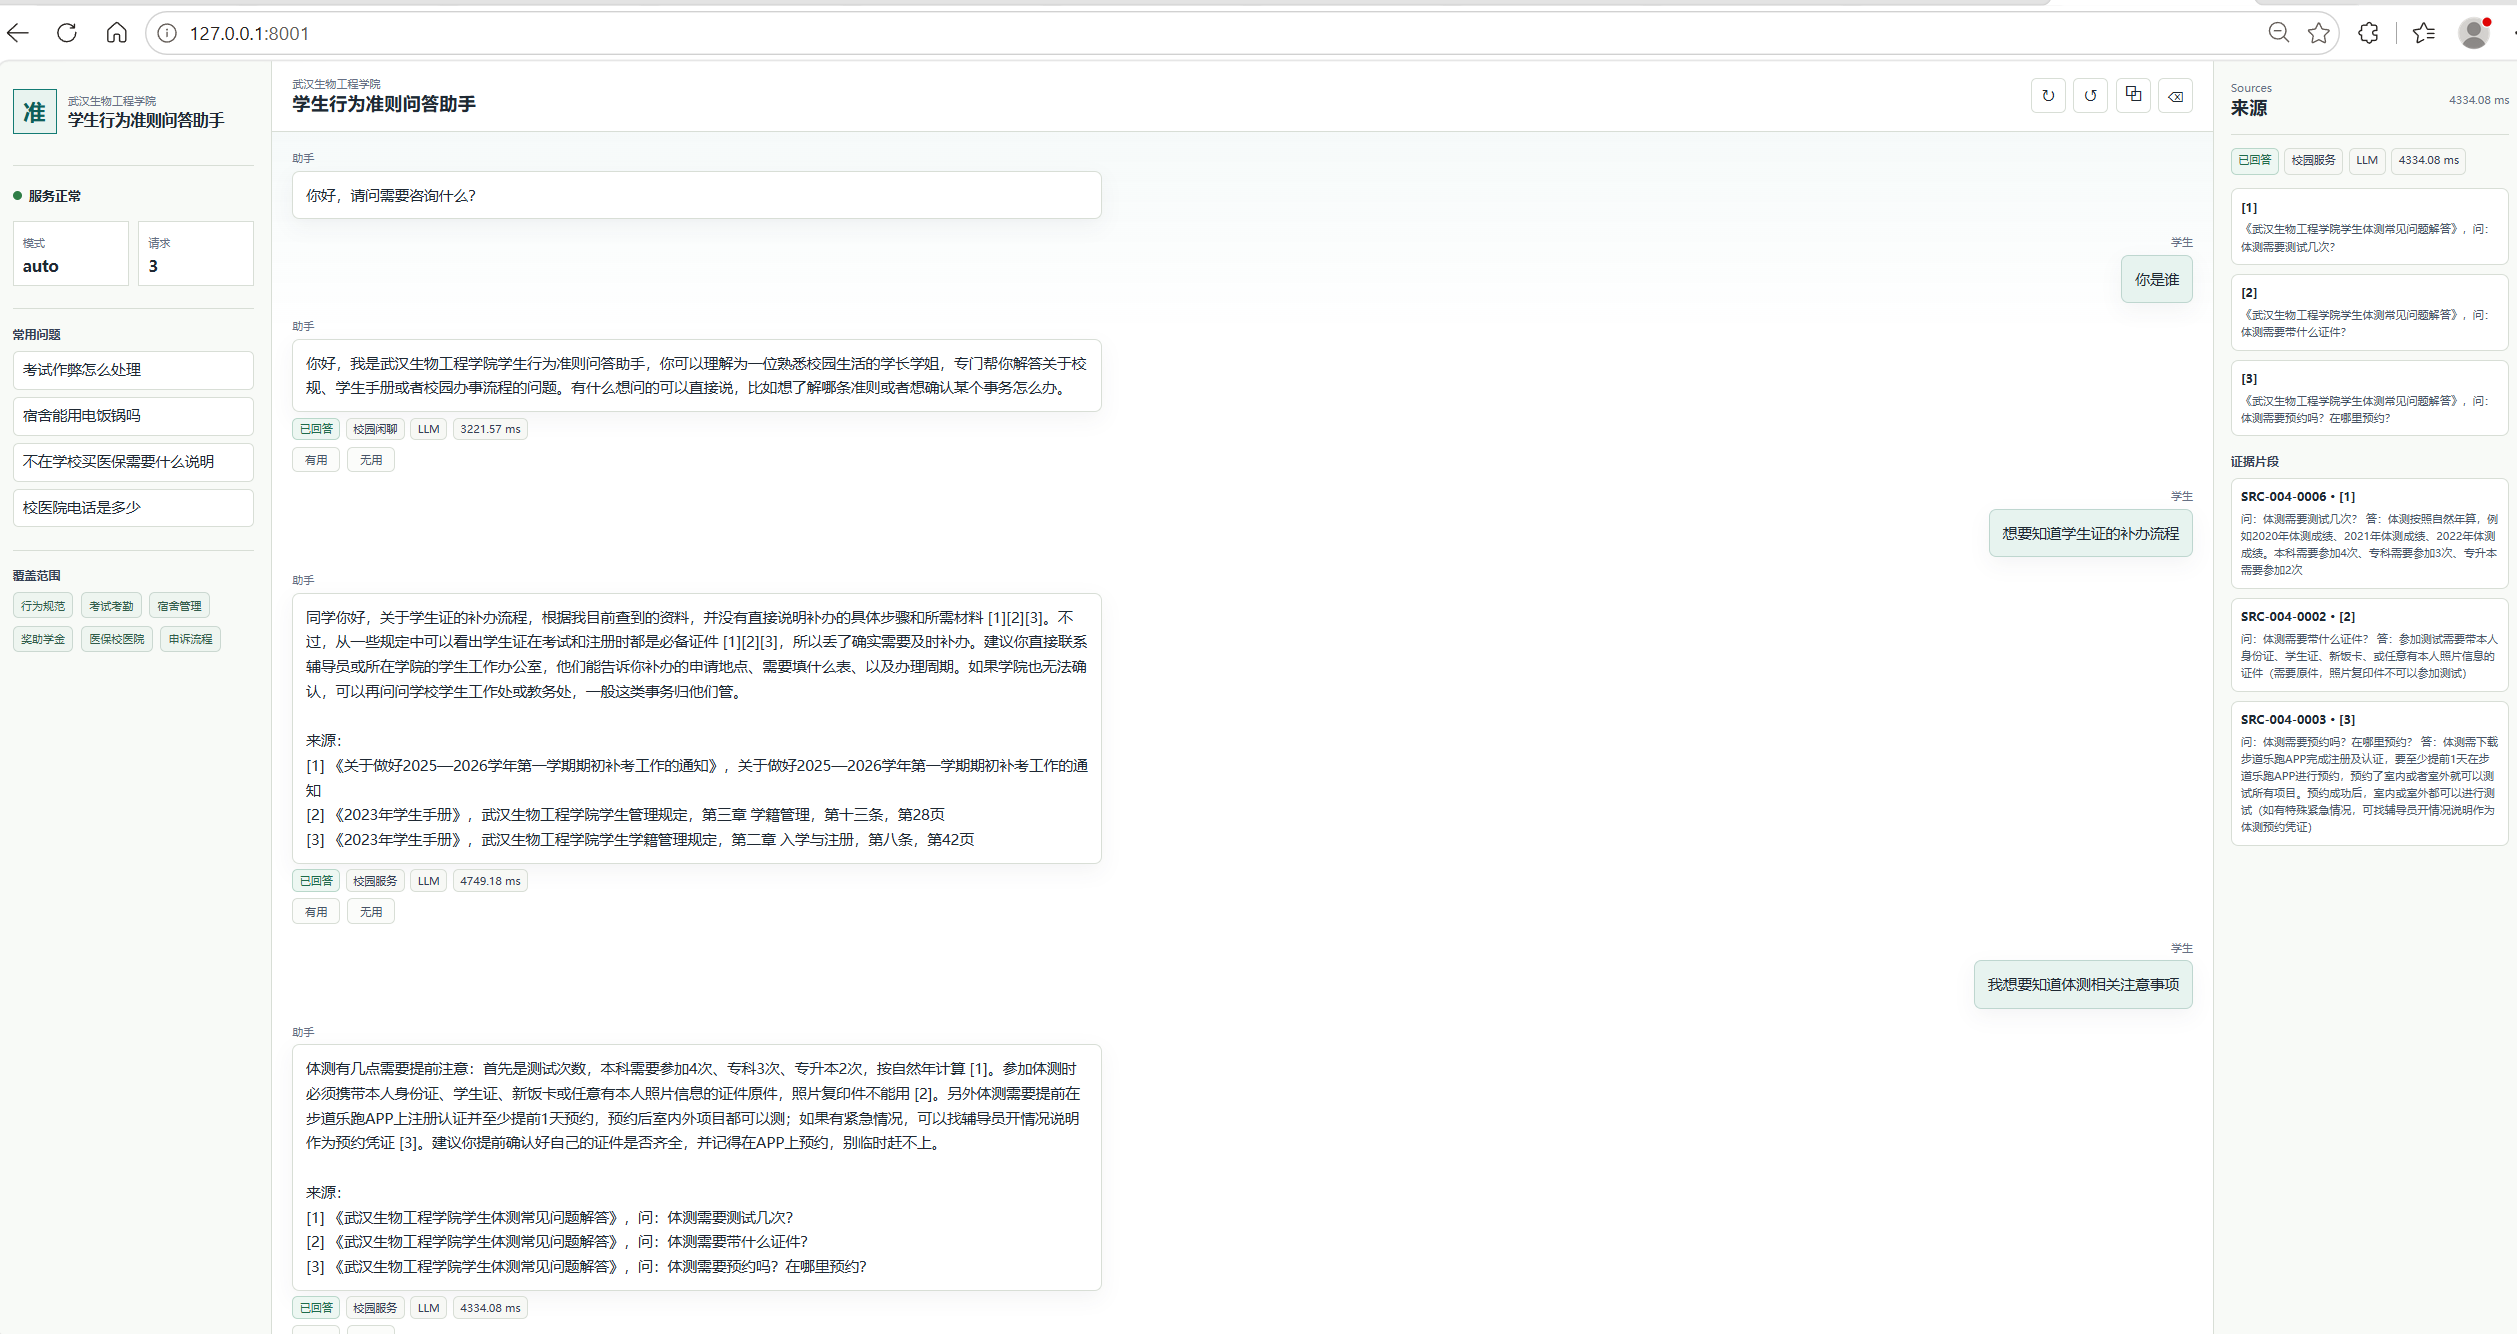Select common question 校医院电话是多少
This screenshot has width=2517, height=1334.
(x=133, y=508)
